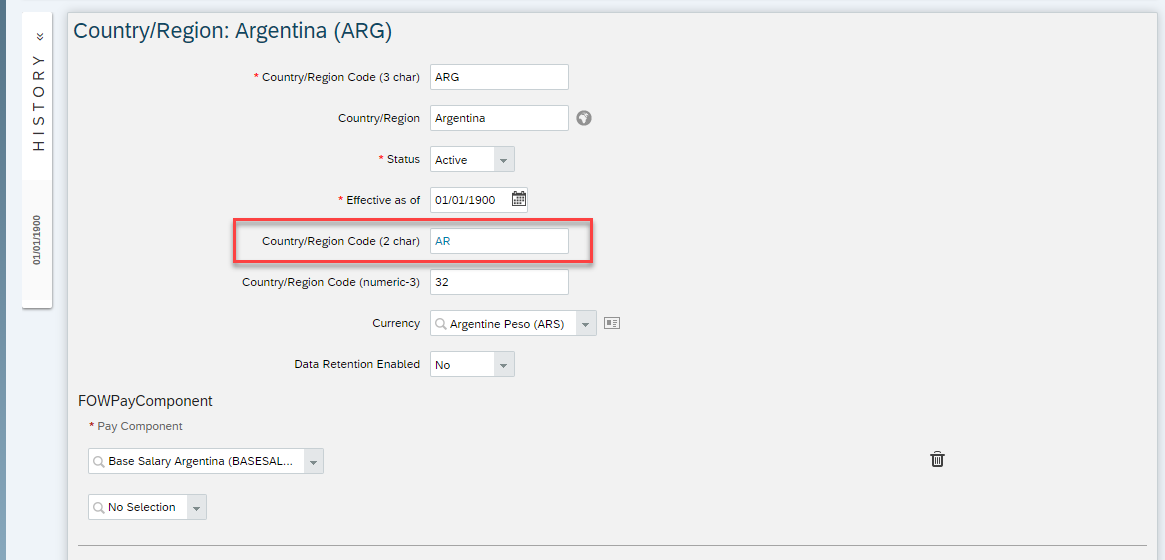Click the 2 char code field AR
Screen dimensions: 1165x560
coord(499,241)
